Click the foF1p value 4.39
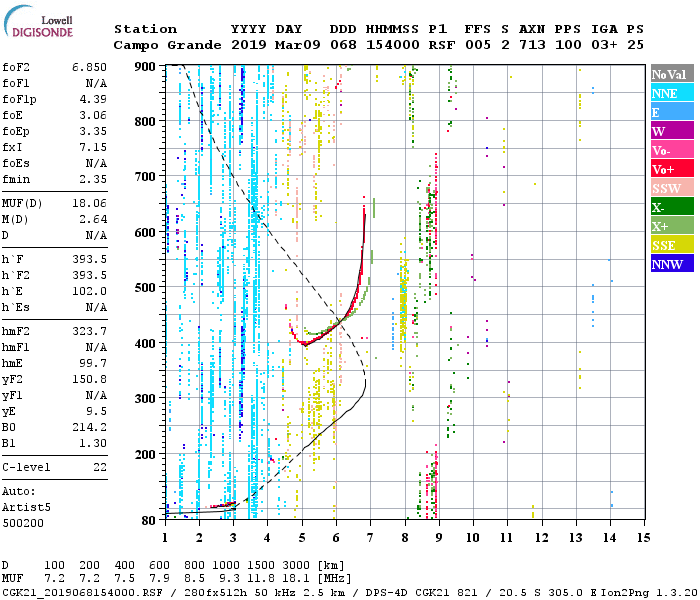This screenshot has height=600, width=700. click(x=93, y=99)
